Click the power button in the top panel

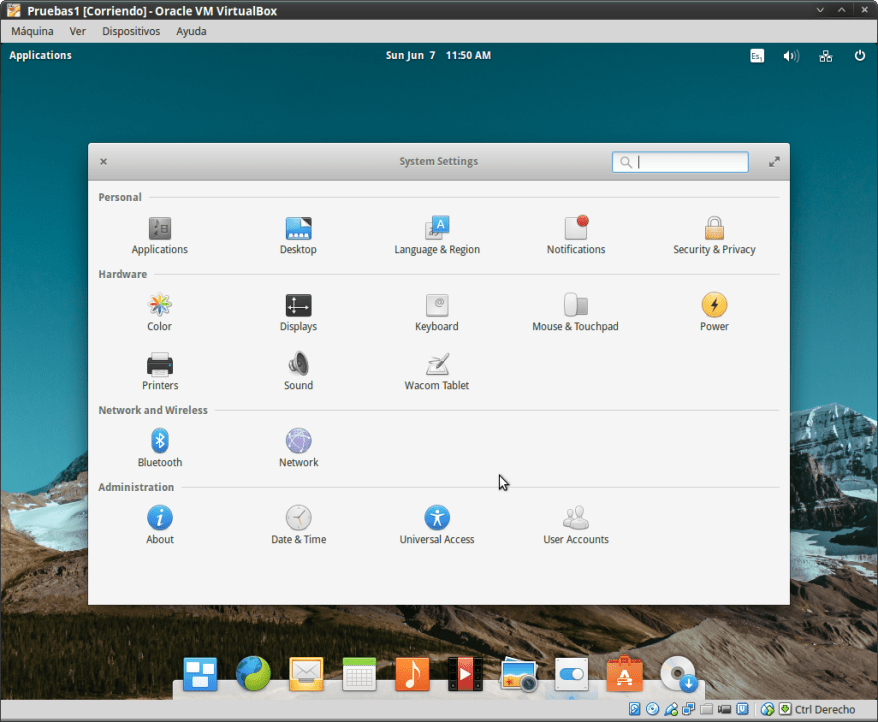(x=859, y=56)
